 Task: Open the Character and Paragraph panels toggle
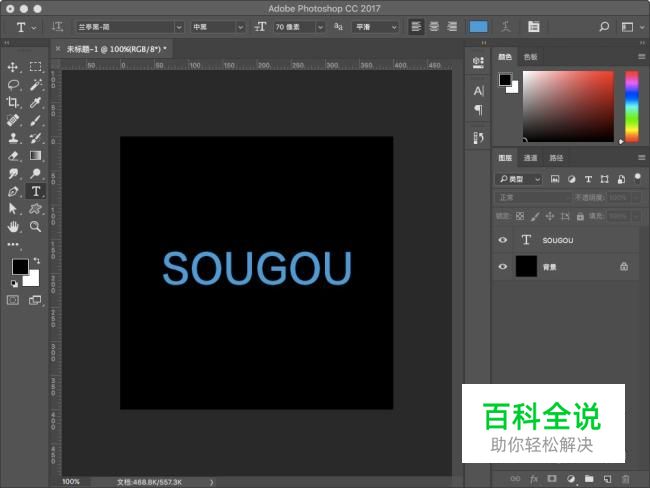(x=534, y=27)
